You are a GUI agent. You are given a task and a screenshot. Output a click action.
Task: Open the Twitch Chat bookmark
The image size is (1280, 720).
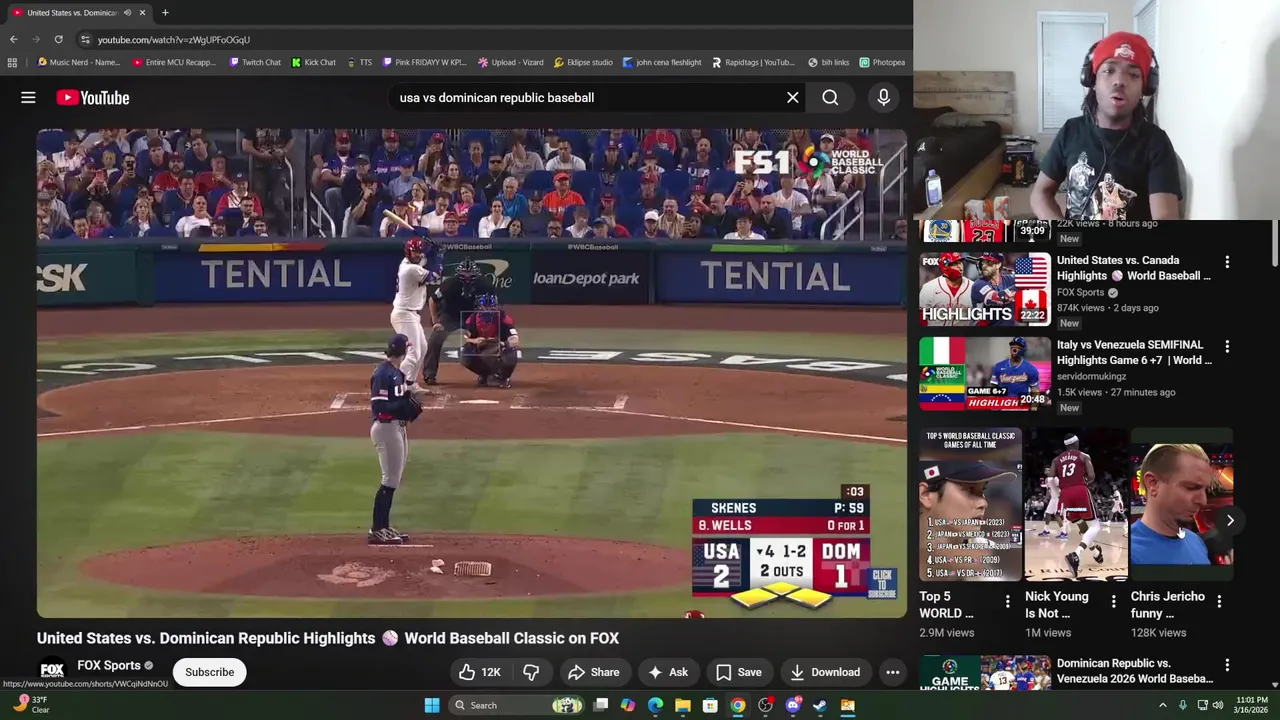point(255,62)
